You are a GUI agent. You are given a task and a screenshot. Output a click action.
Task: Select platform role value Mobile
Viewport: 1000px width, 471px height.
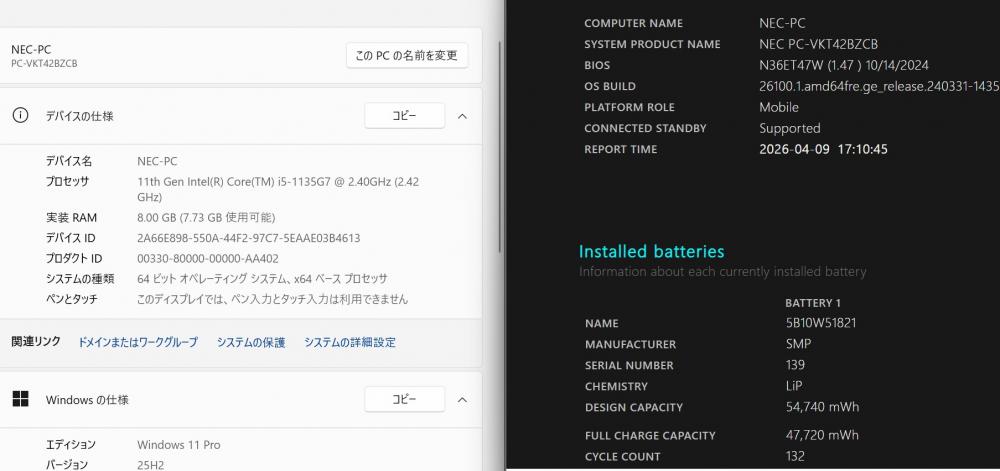(779, 107)
